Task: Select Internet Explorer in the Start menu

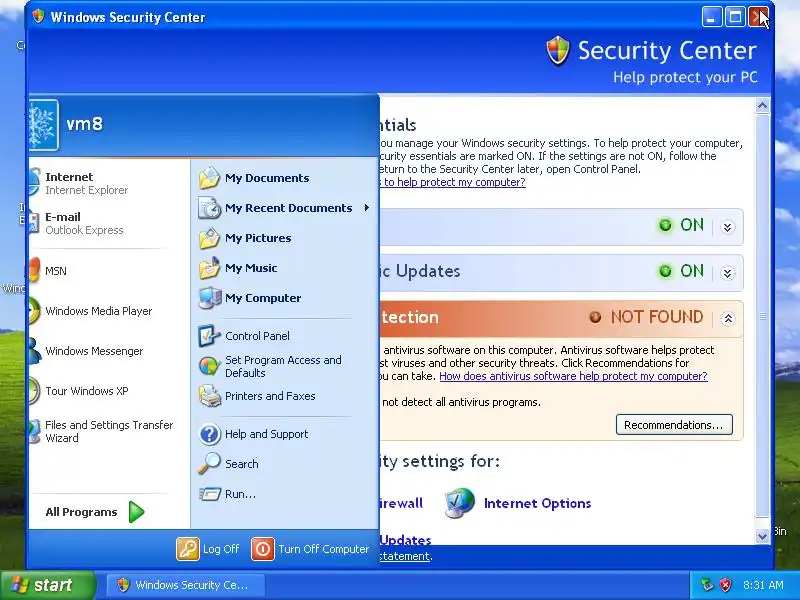Action: [x=109, y=183]
